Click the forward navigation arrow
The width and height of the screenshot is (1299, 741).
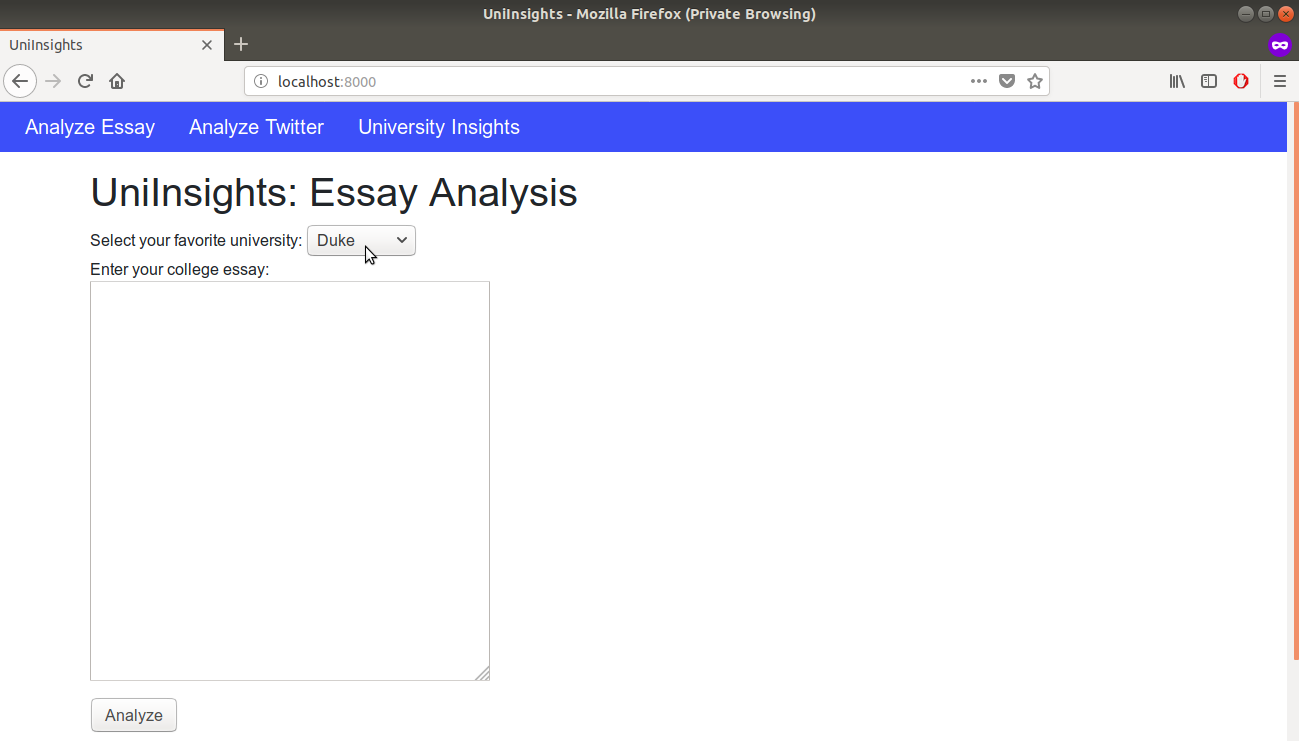(x=54, y=81)
